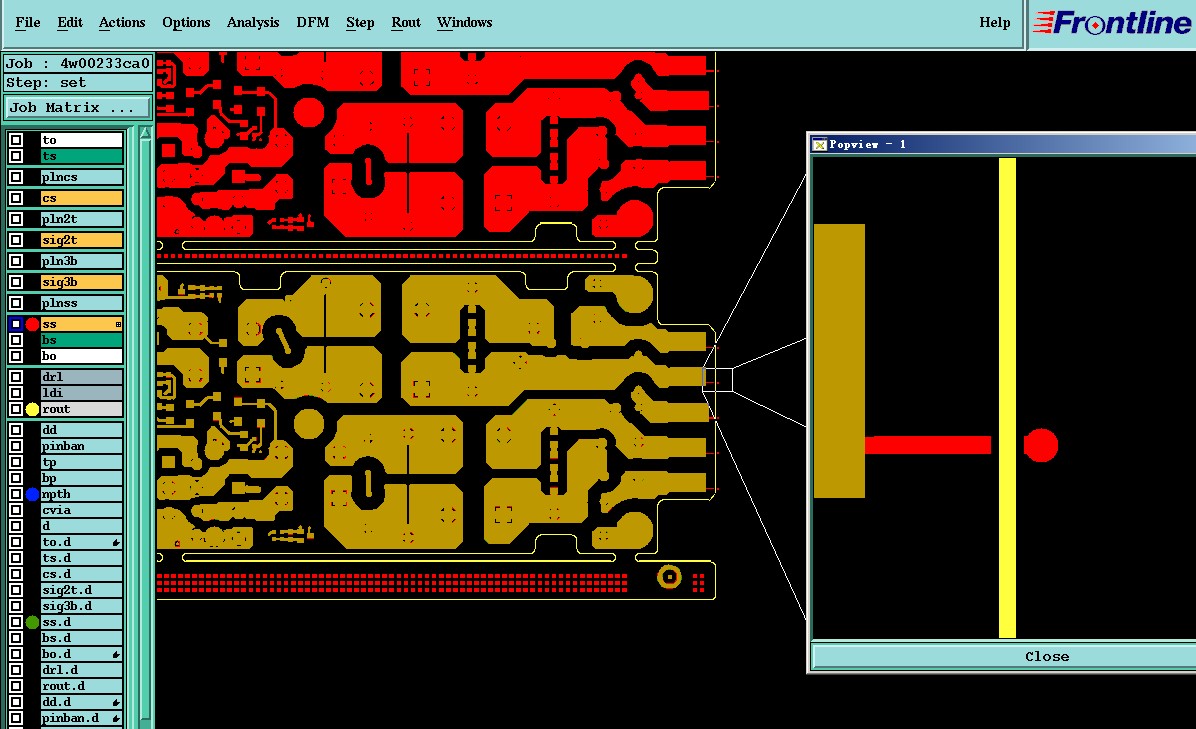1196x729 pixels.
Task: Click the yellow color dot of rout layer
Action: point(32,409)
